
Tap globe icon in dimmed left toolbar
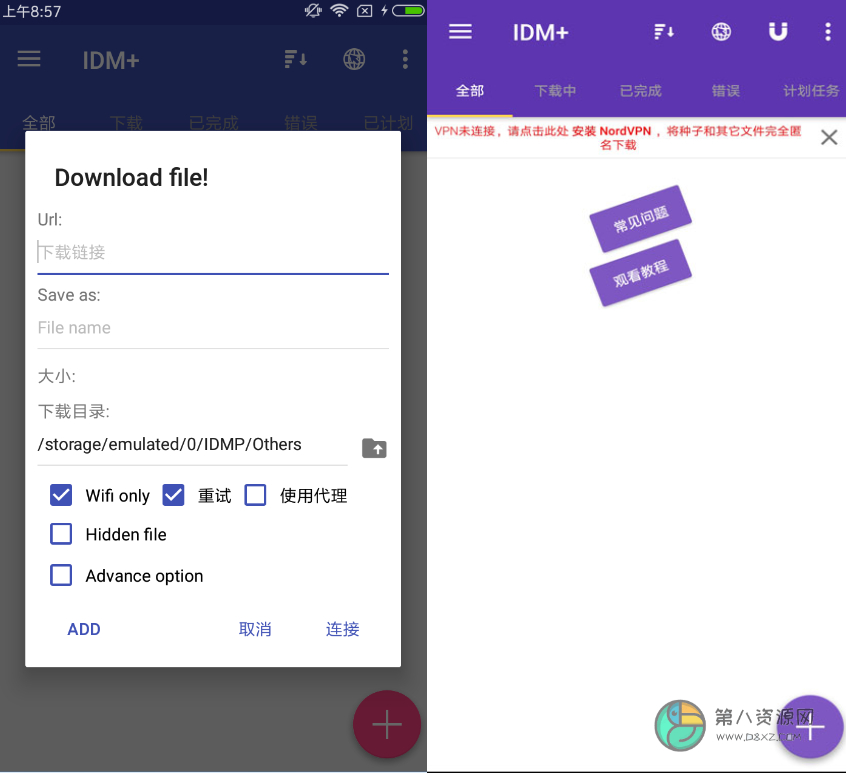[x=354, y=59]
